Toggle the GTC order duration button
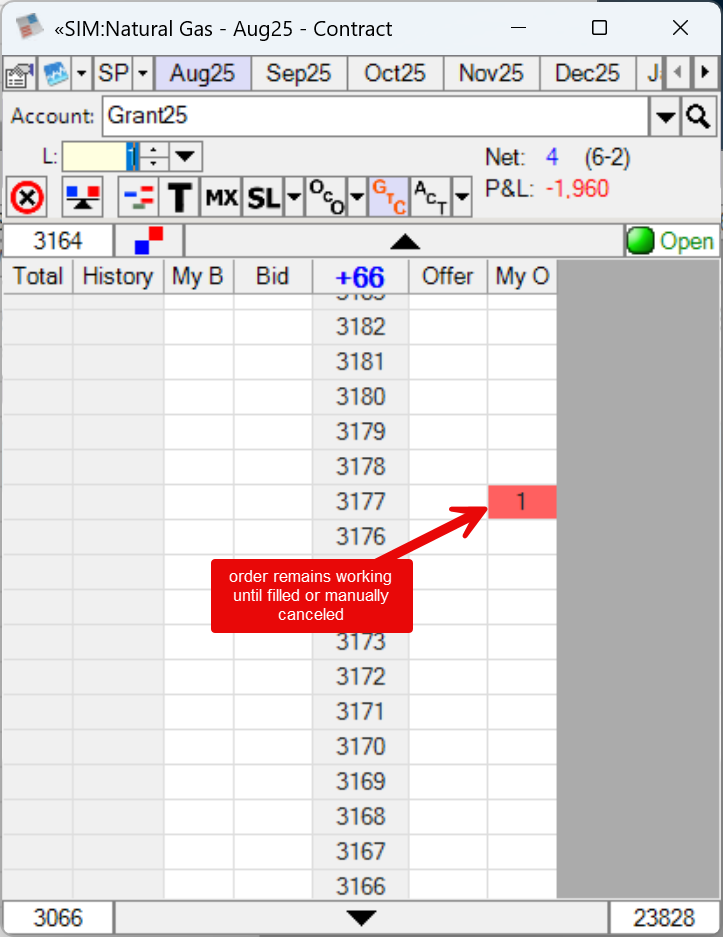The height and width of the screenshot is (937, 723). pos(387,198)
